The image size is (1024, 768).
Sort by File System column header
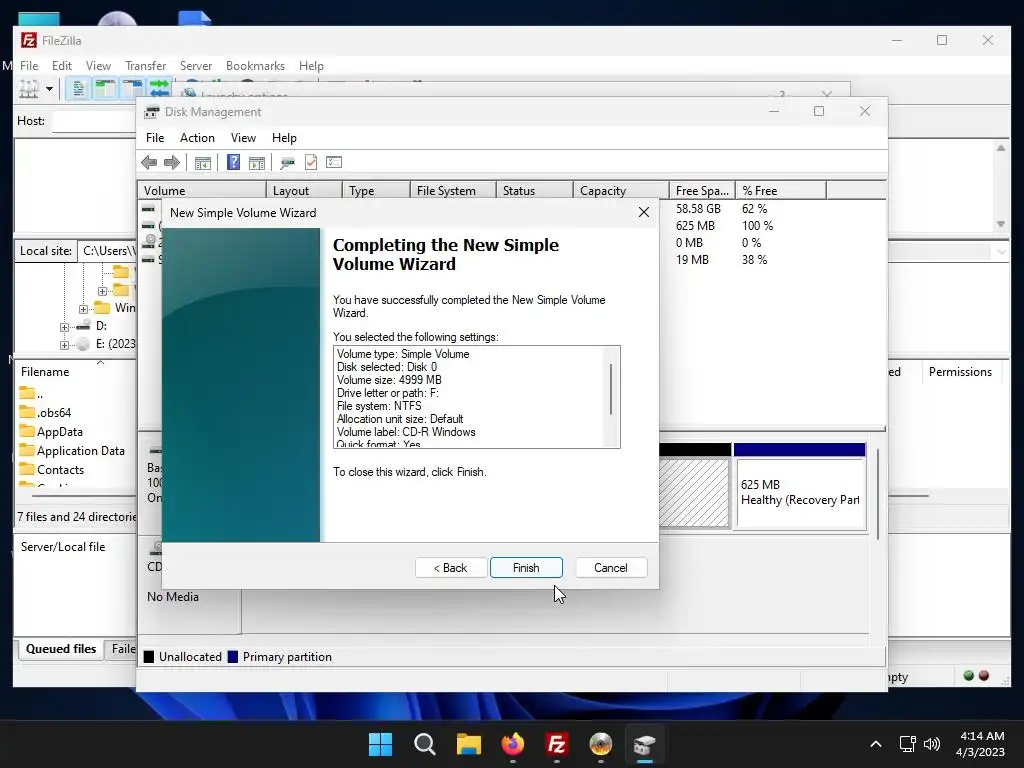pyautogui.click(x=453, y=191)
